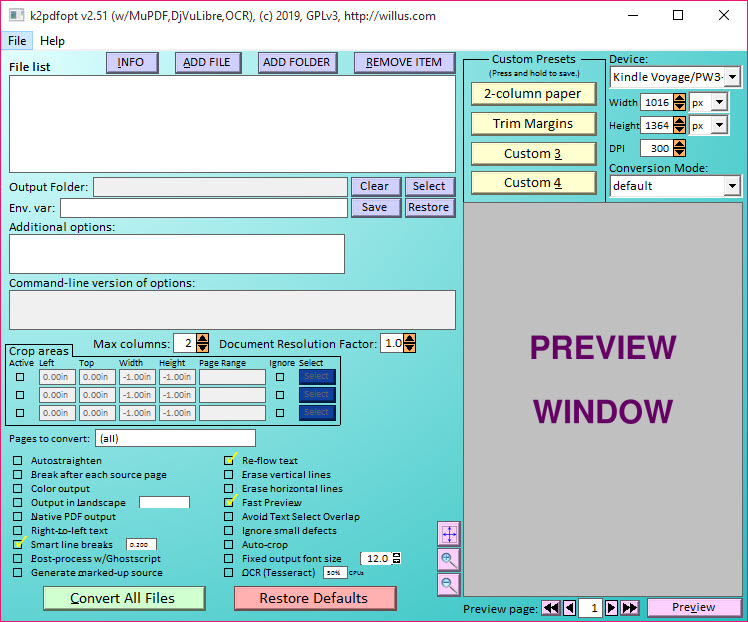Toggle Native PDF output
The image size is (748, 622).
18,517
